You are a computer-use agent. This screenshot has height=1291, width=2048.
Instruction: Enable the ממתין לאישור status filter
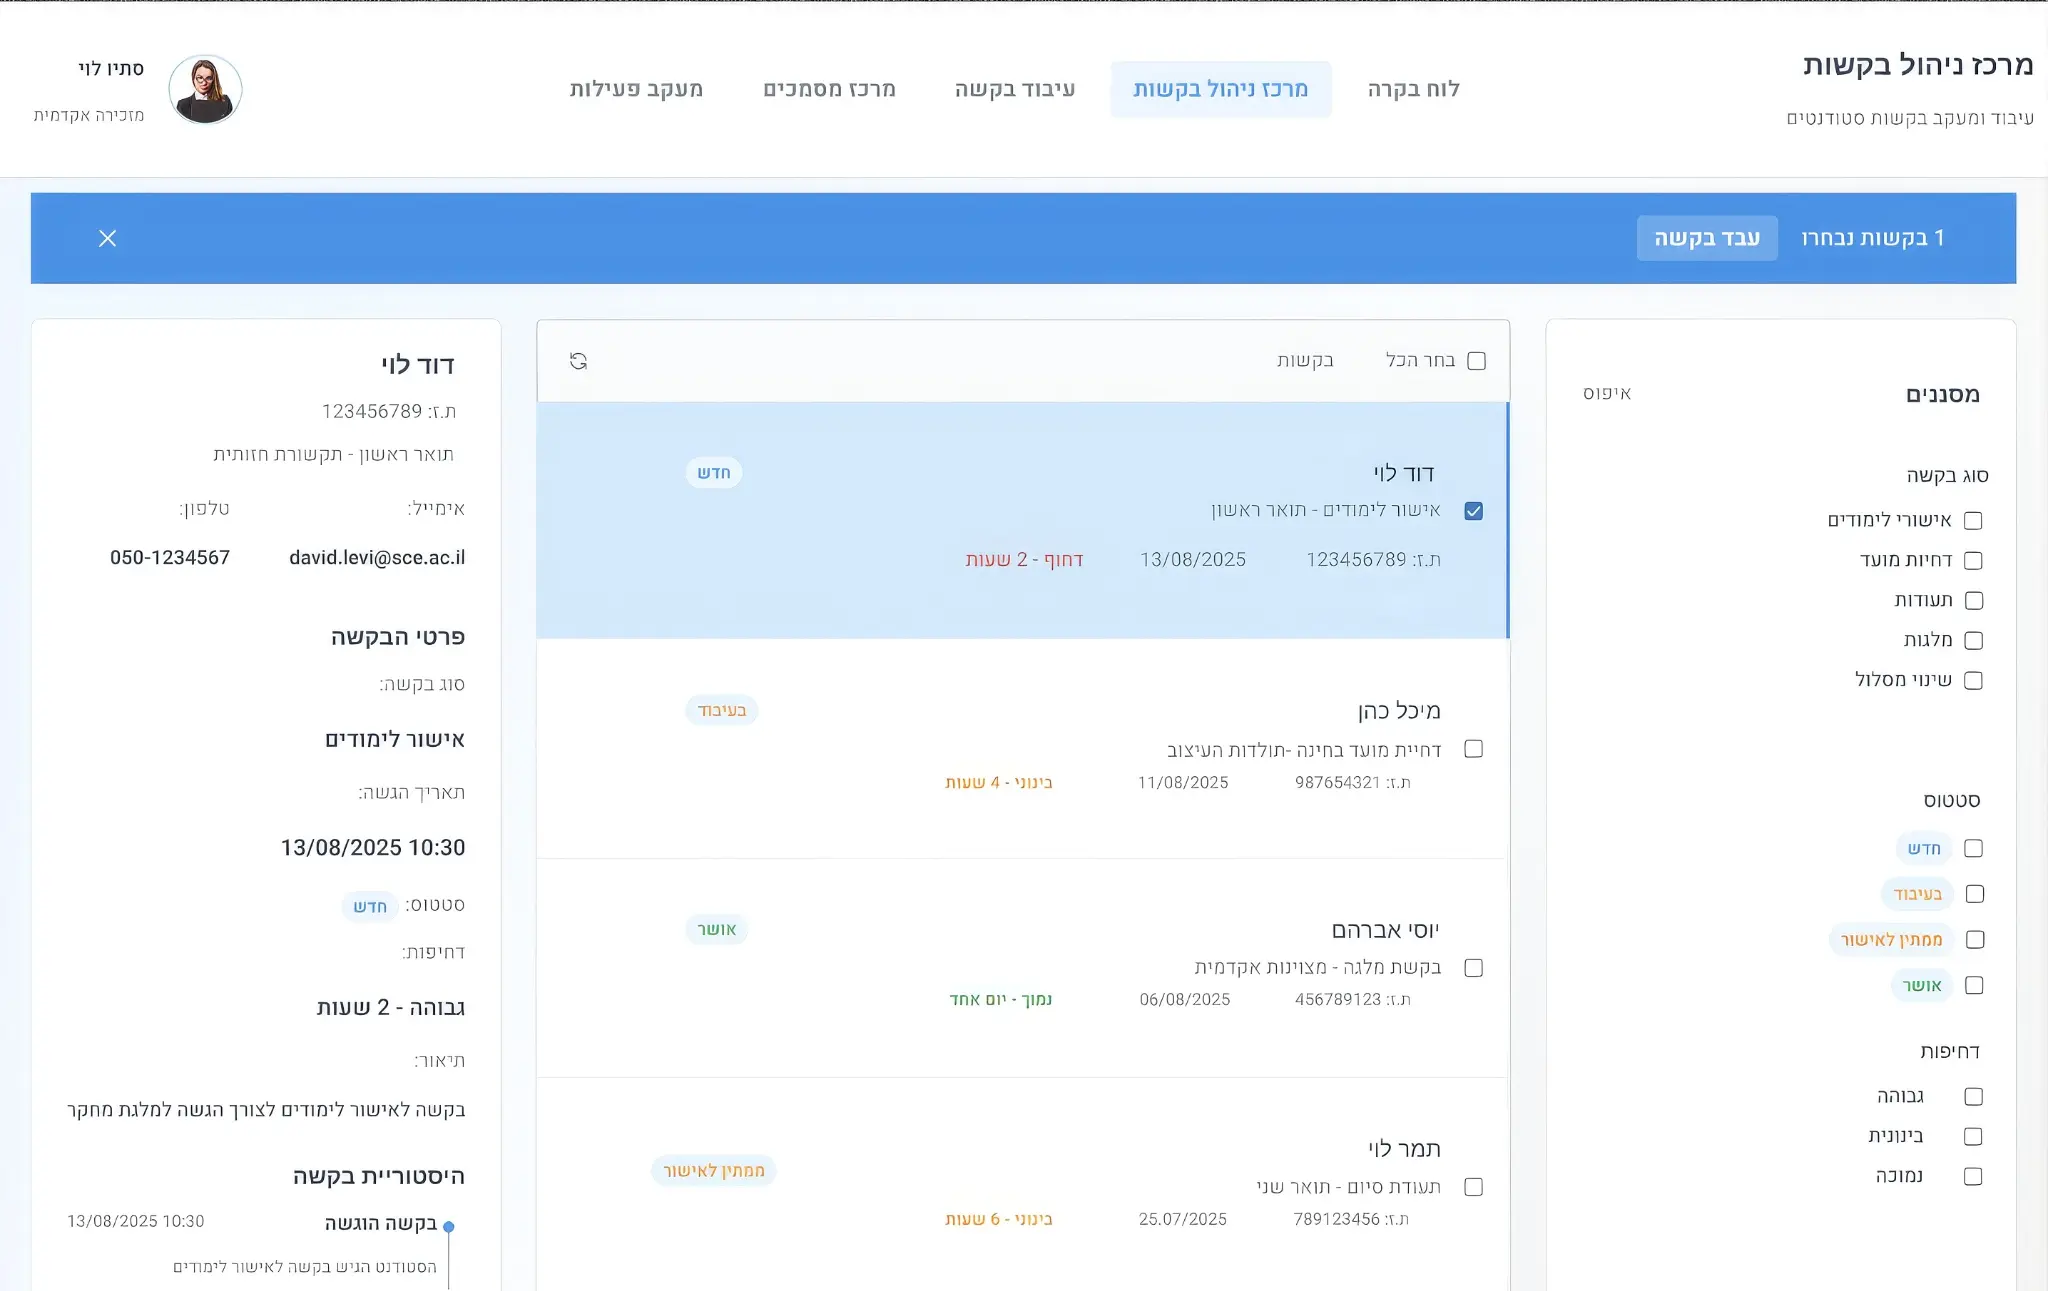1973,939
